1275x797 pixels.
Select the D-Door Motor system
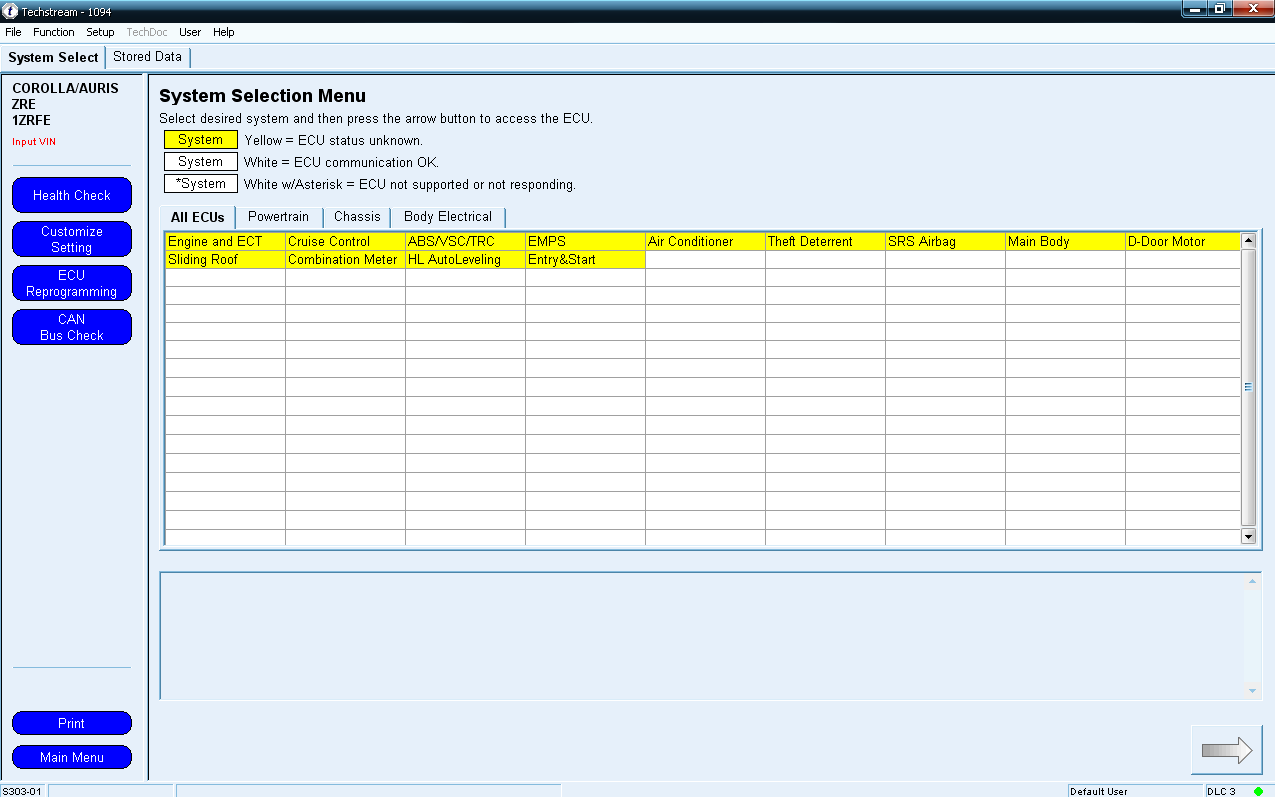(x=1183, y=241)
